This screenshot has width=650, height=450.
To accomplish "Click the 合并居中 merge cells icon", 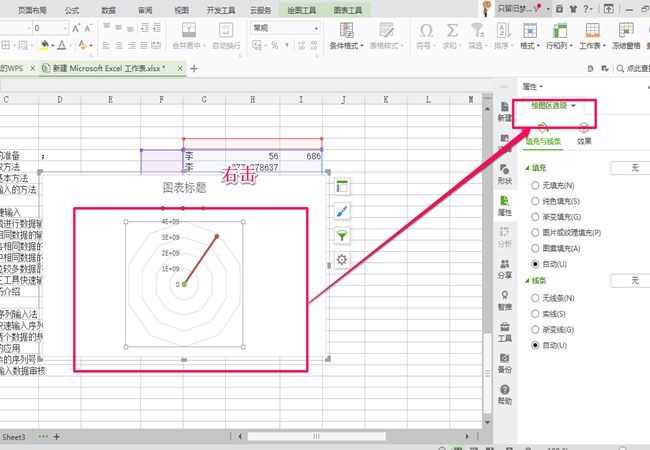I will pyautogui.click(x=189, y=30).
